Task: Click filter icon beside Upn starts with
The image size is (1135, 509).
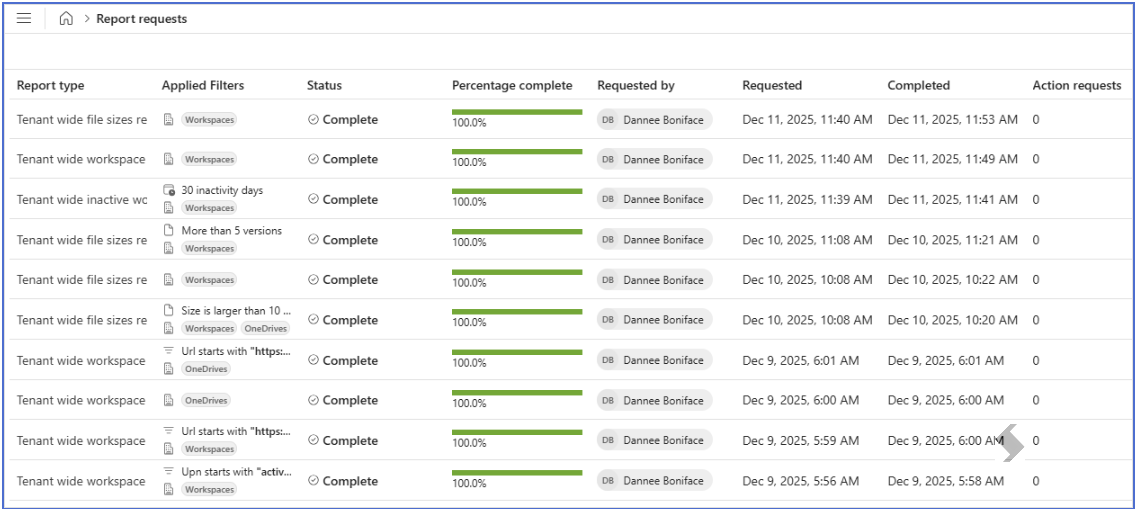Action: 169,471
